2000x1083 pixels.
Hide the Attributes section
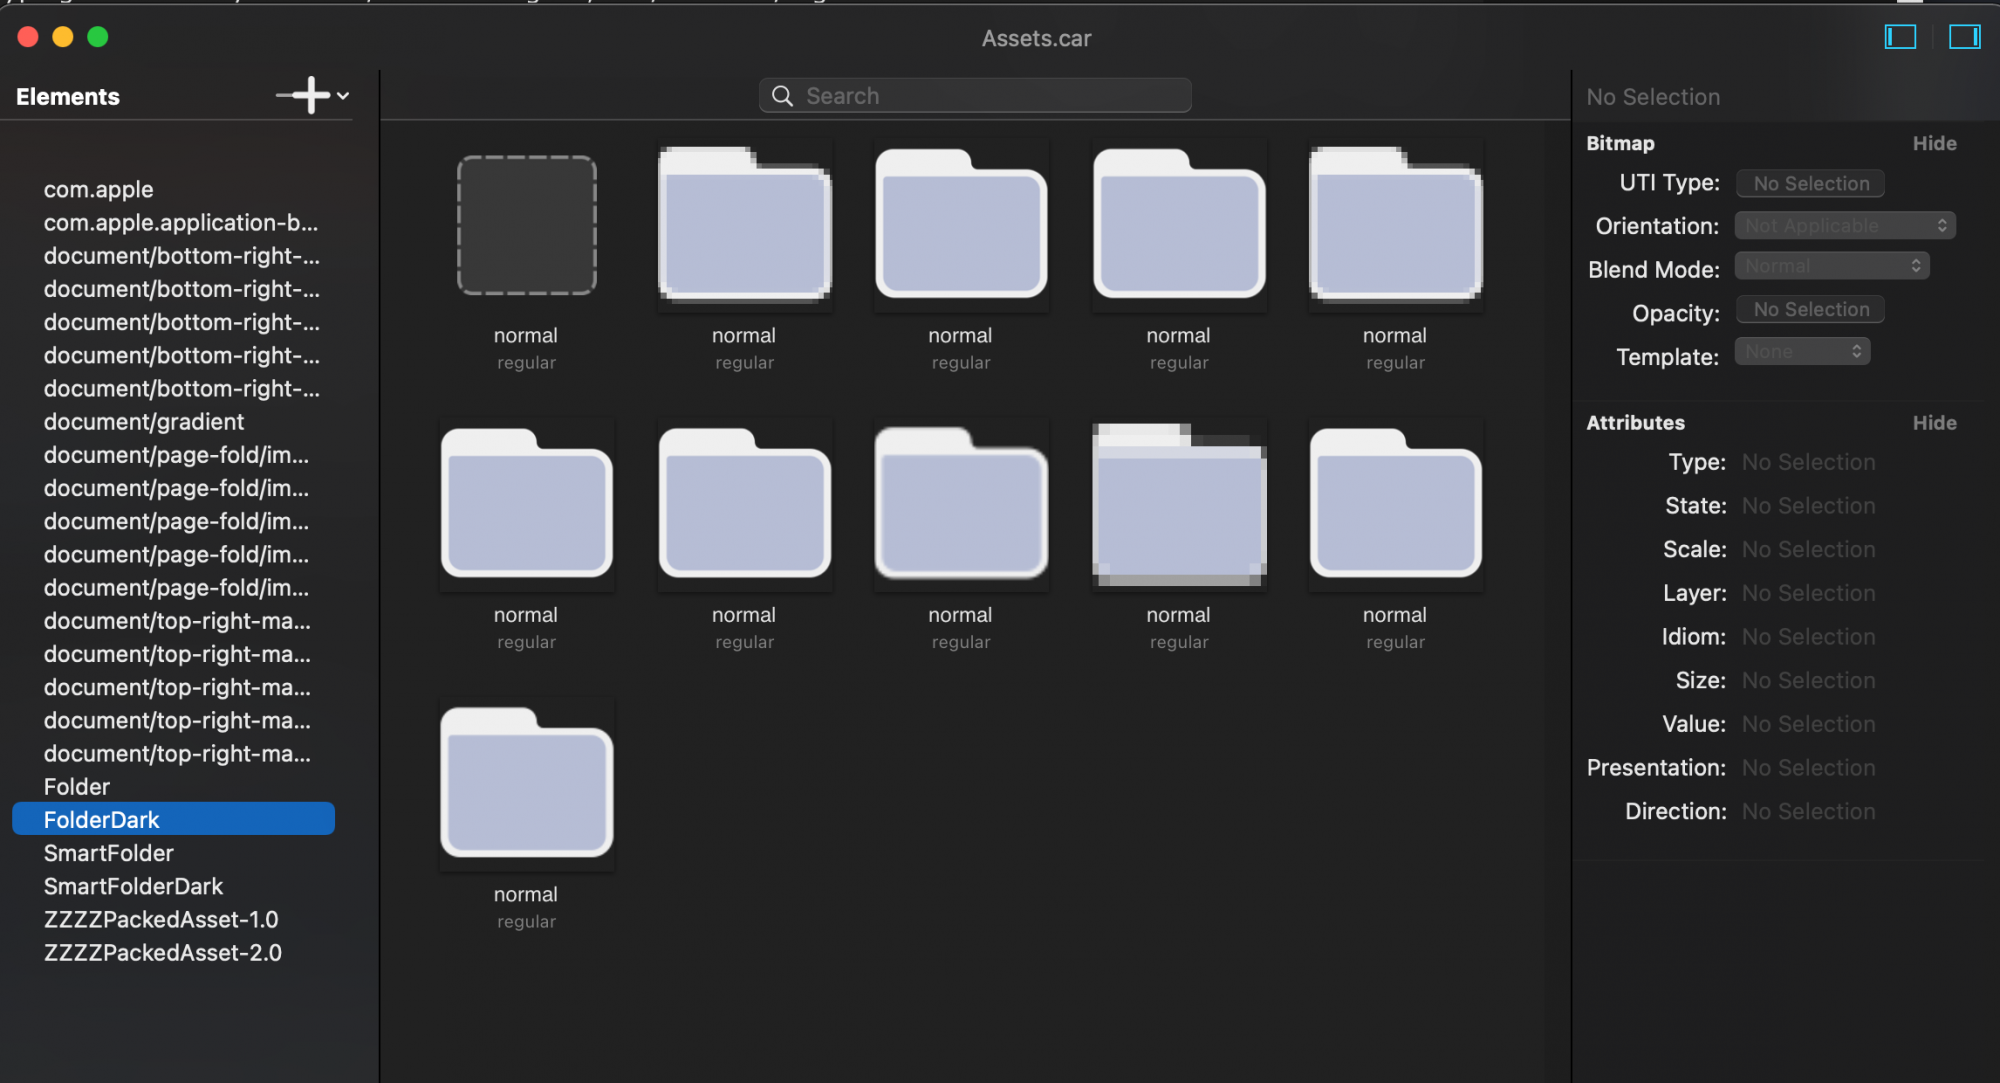[1934, 423]
